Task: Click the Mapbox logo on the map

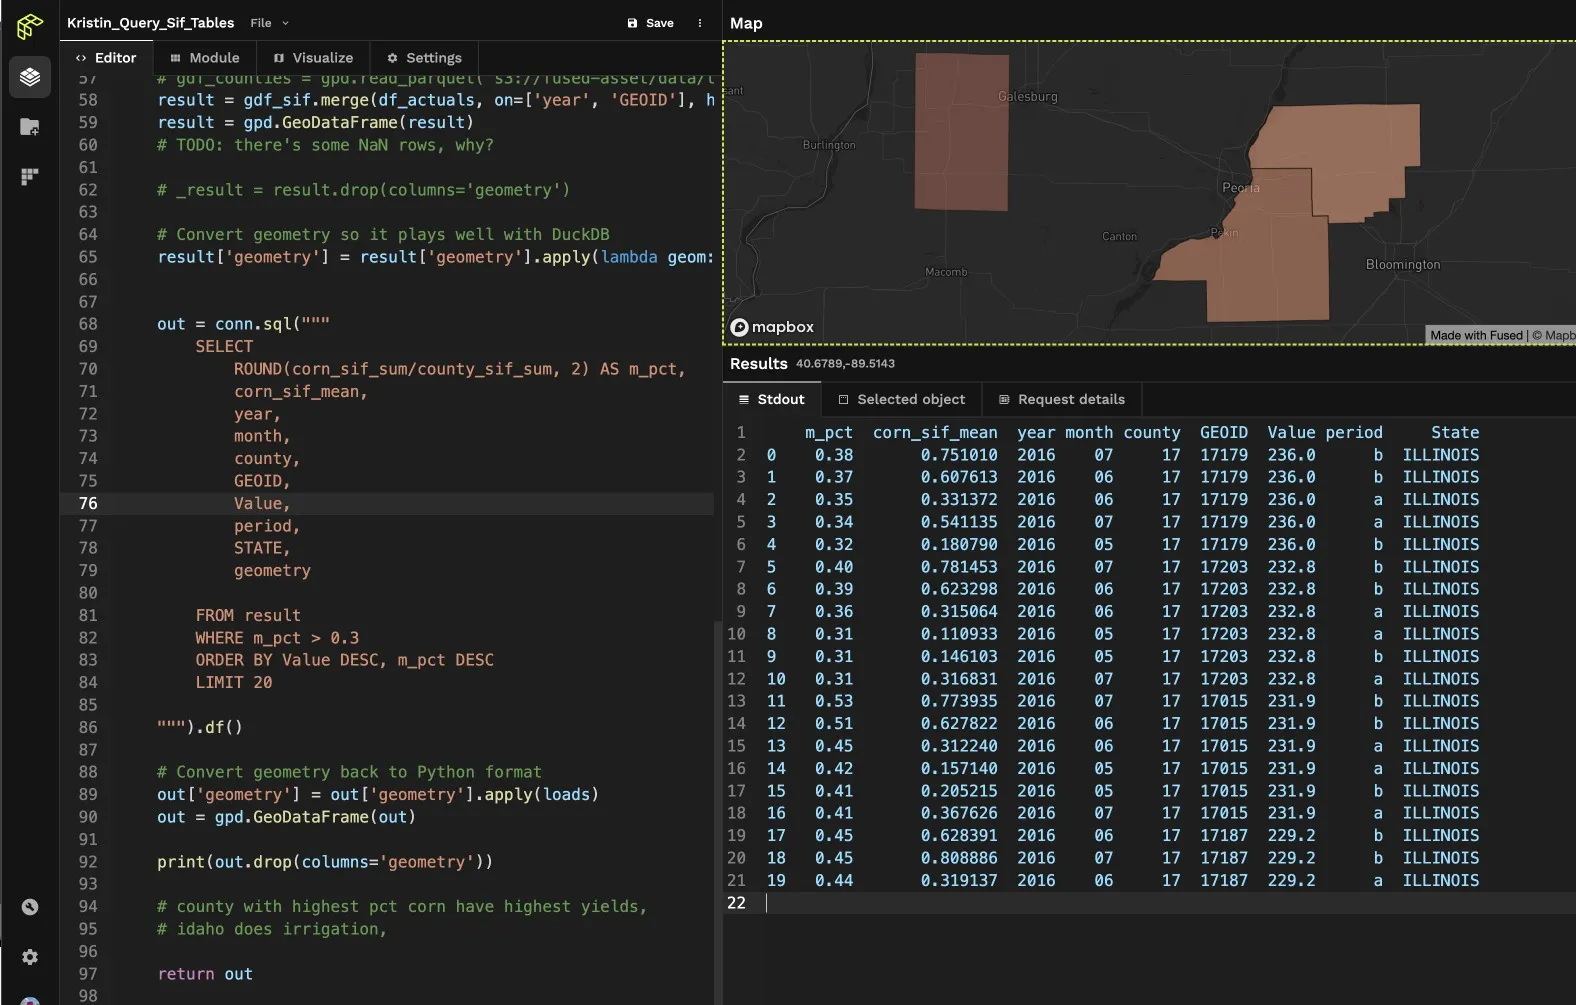Action: pyautogui.click(x=772, y=327)
